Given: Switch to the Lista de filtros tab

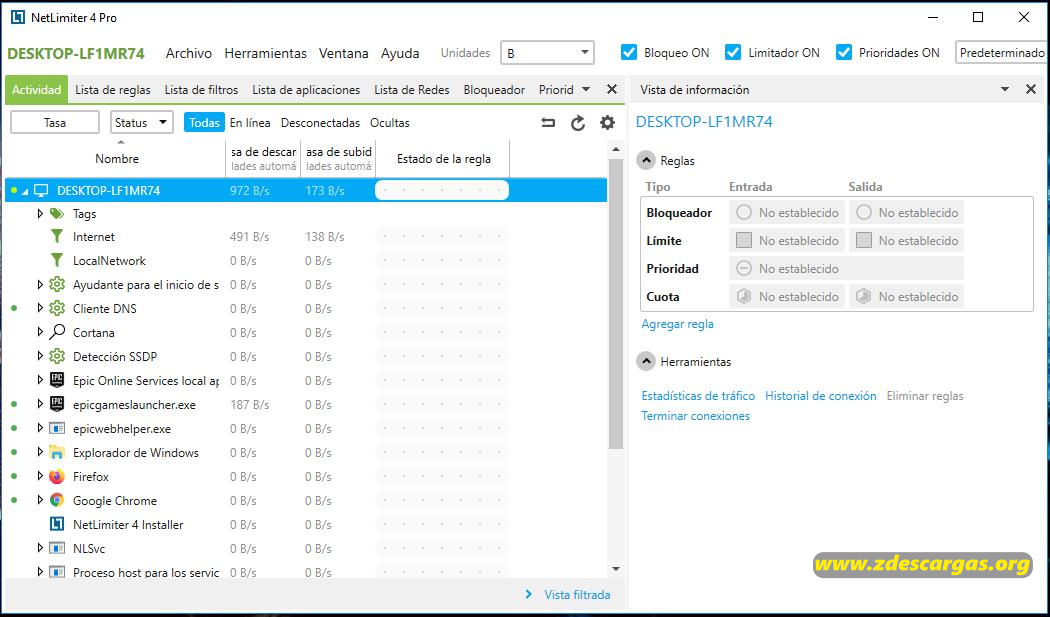Looking at the screenshot, I should (x=202, y=90).
